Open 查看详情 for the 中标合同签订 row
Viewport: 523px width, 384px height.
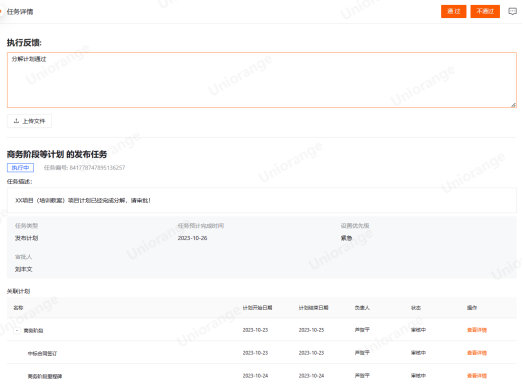(477, 353)
